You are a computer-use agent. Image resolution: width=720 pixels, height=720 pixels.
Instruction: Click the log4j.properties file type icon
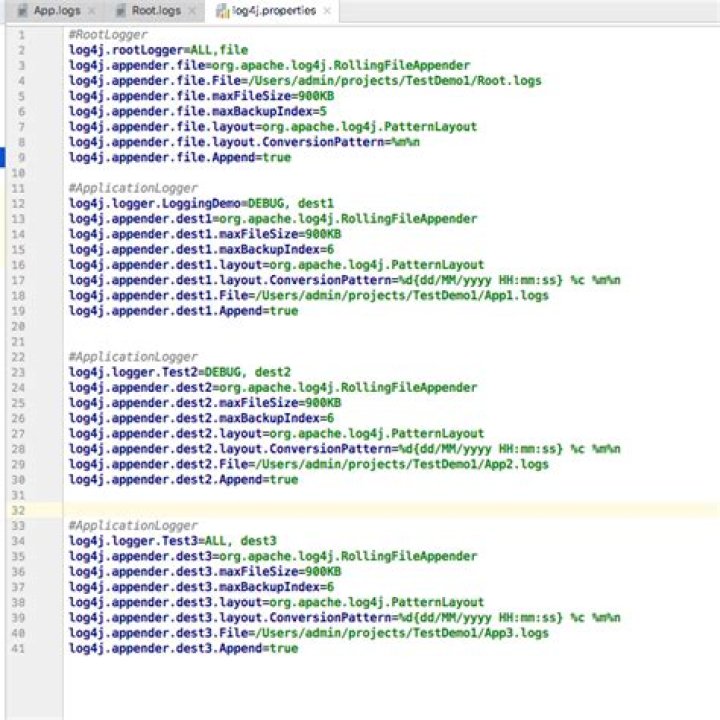coord(222,11)
